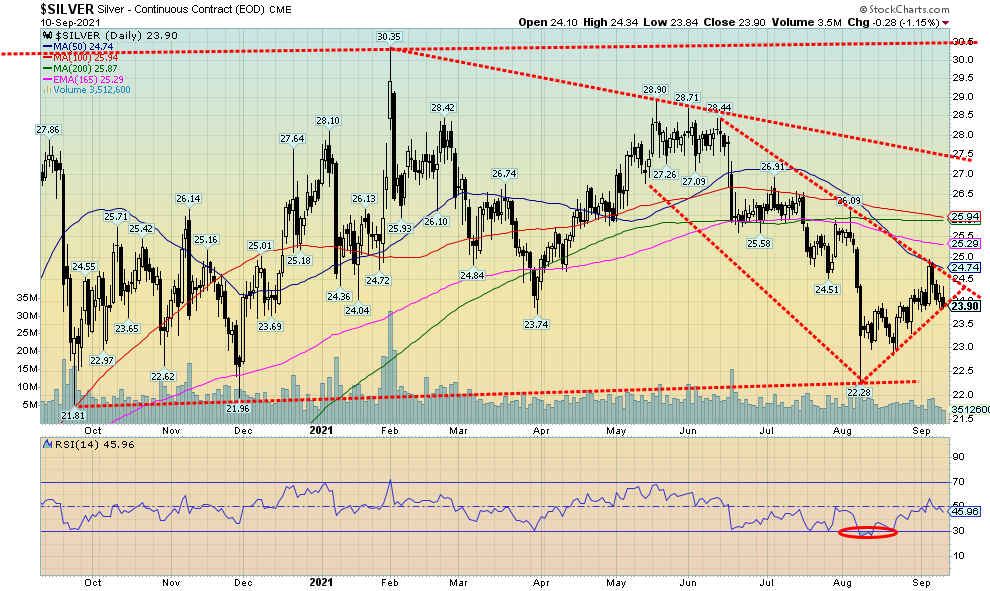This screenshot has width=990, height=591.
Task: Click the 22.28 August low label
Action: [x=859, y=393]
